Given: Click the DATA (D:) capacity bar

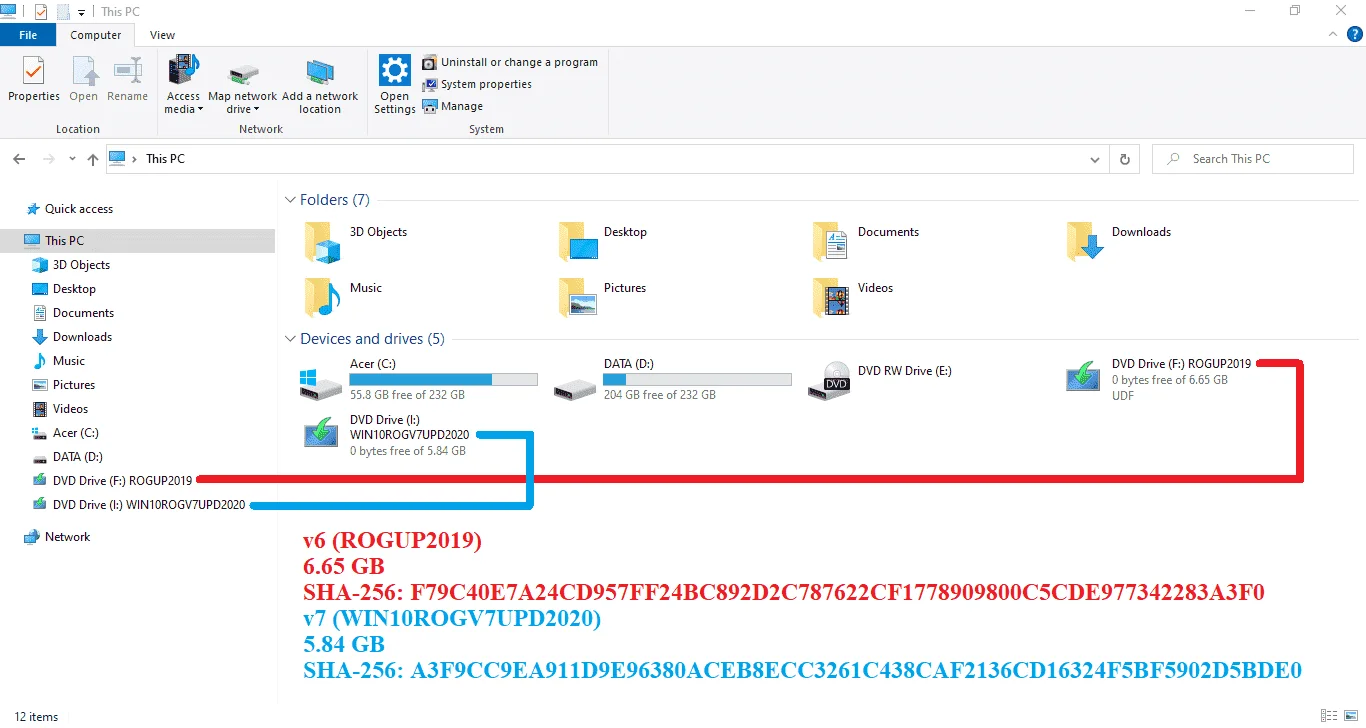Looking at the screenshot, I should coord(698,380).
